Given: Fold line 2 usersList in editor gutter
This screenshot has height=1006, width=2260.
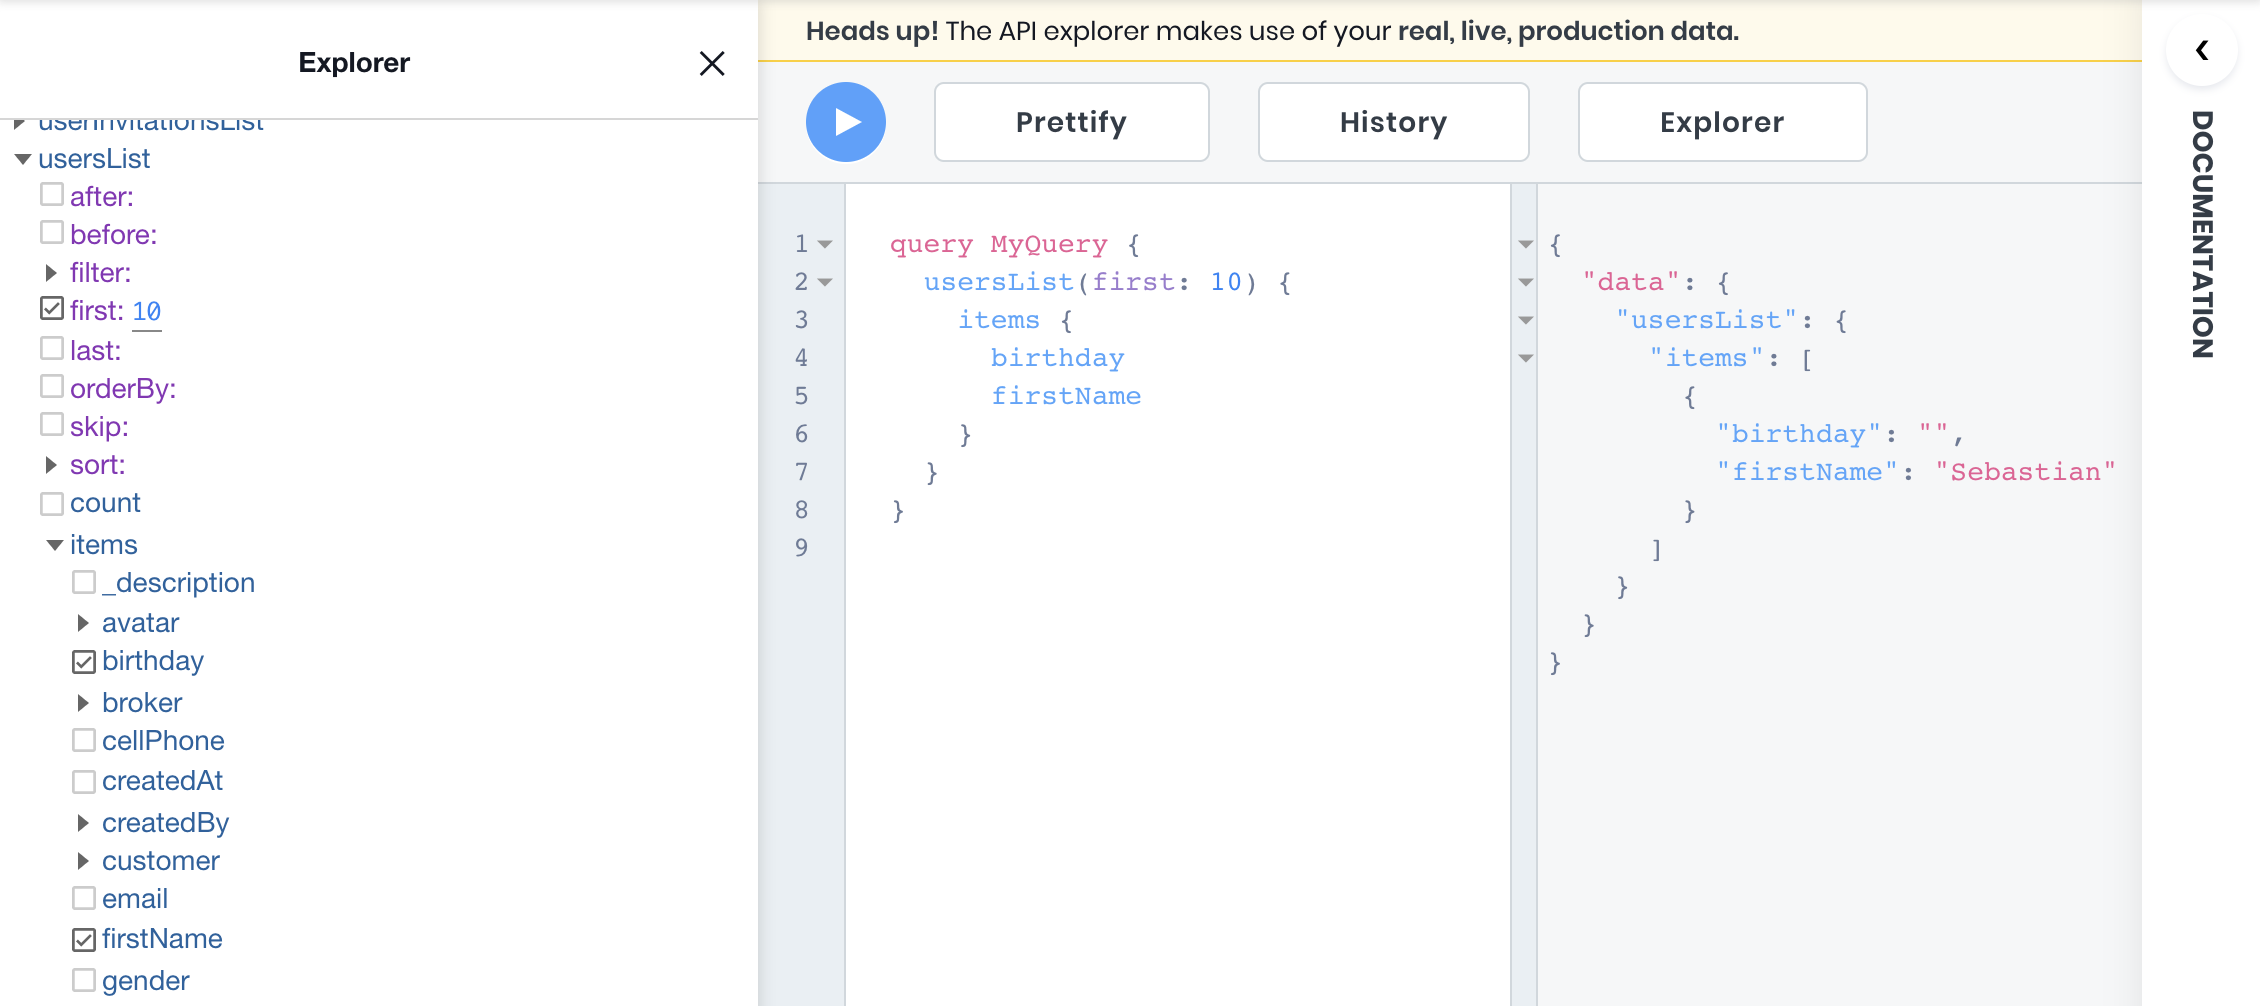Looking at the screenshot, I should tap(825, 282).
